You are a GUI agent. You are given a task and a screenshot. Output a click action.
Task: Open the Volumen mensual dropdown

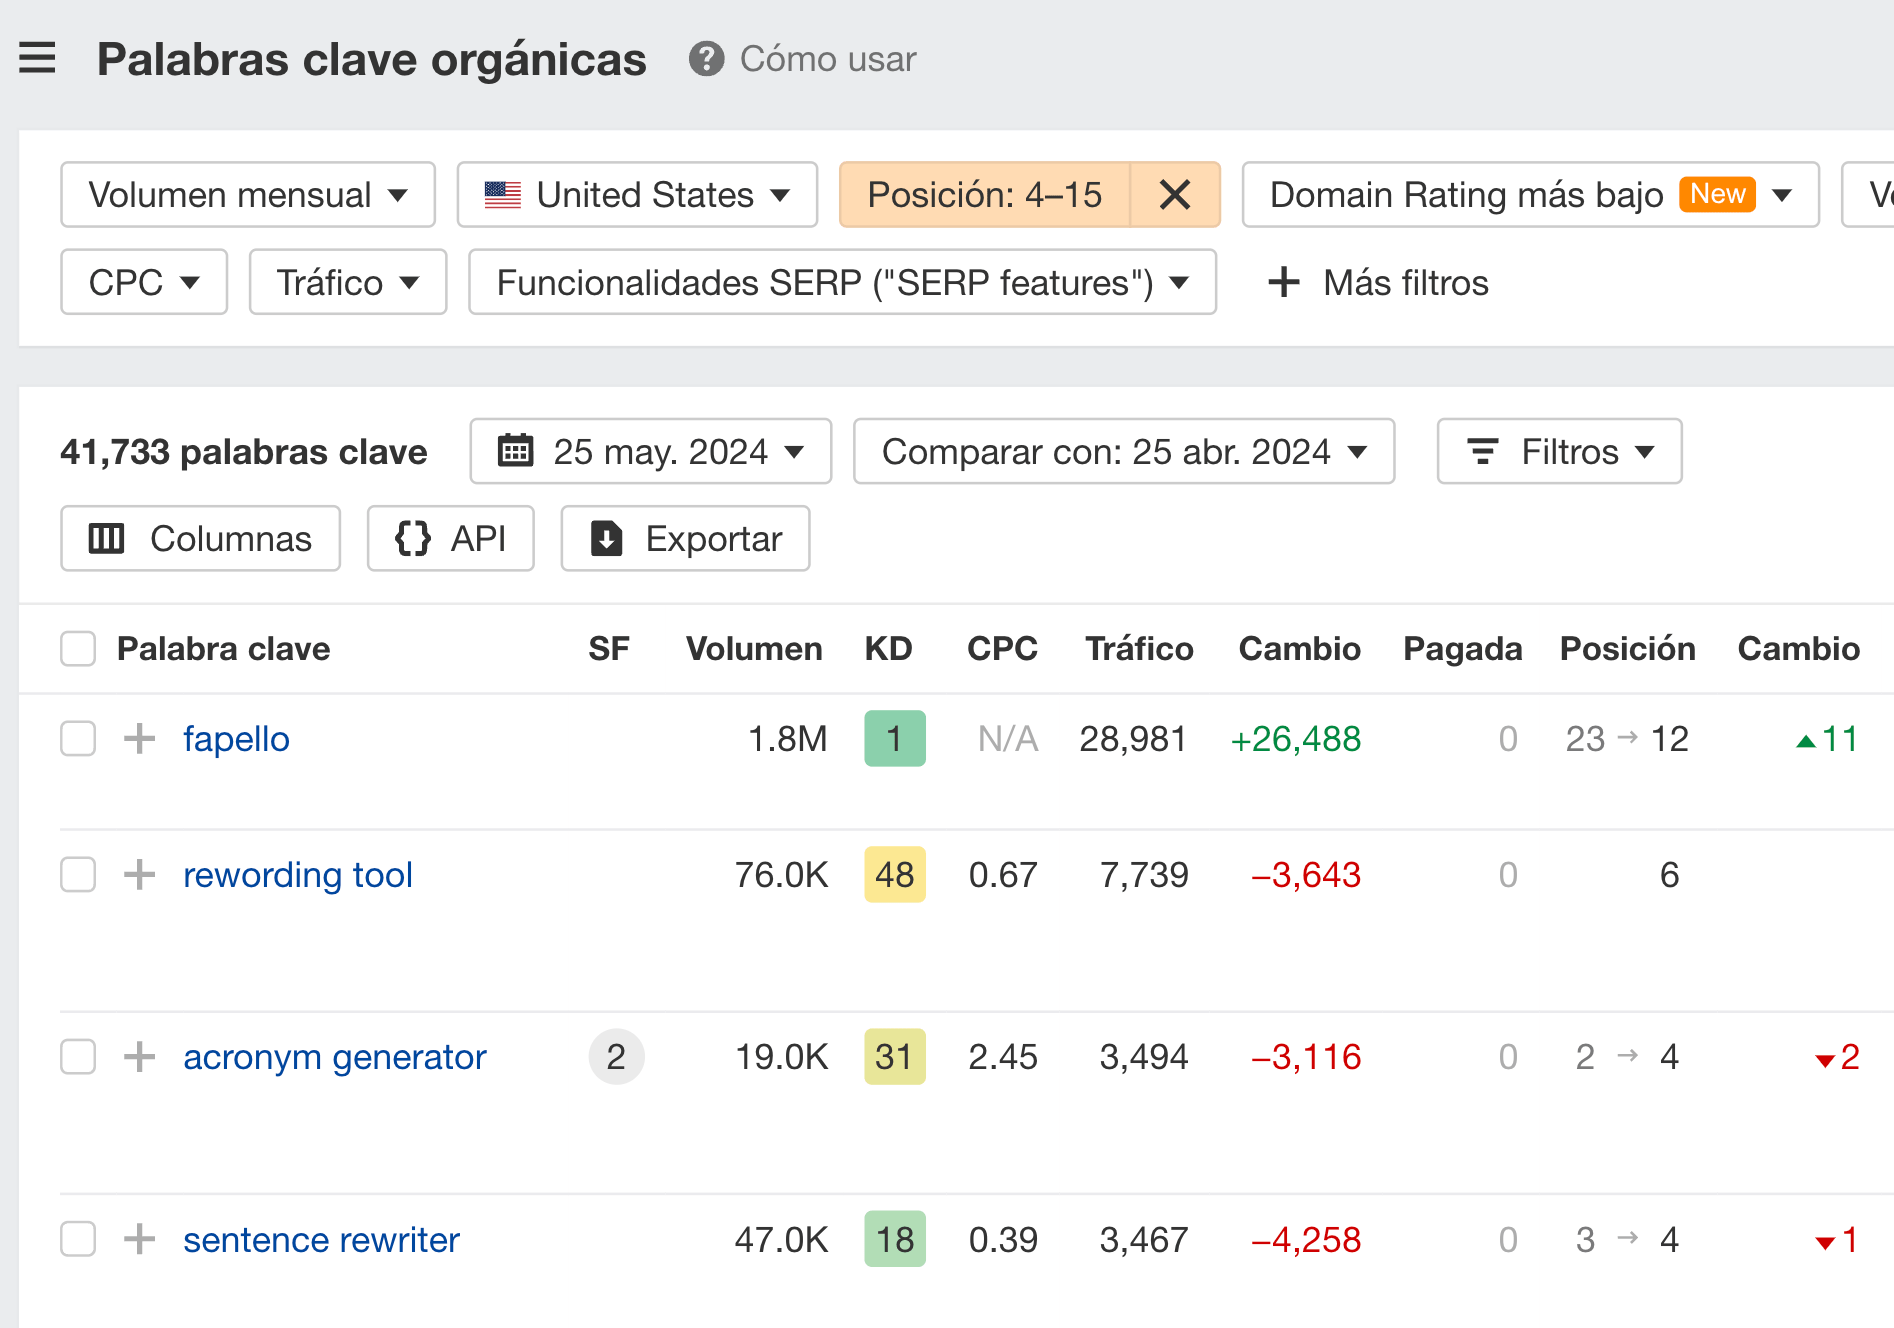pyautogui.click(x=247, y=195)
